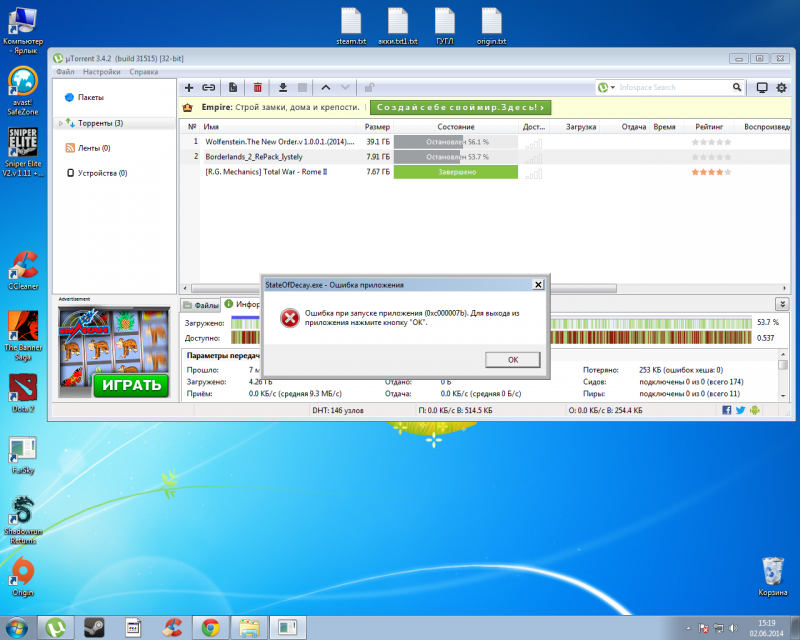Select the Origin desktop shortcut
Image resolution: width=800 pixels, height=640 pixels.
(x=23, y=577)
